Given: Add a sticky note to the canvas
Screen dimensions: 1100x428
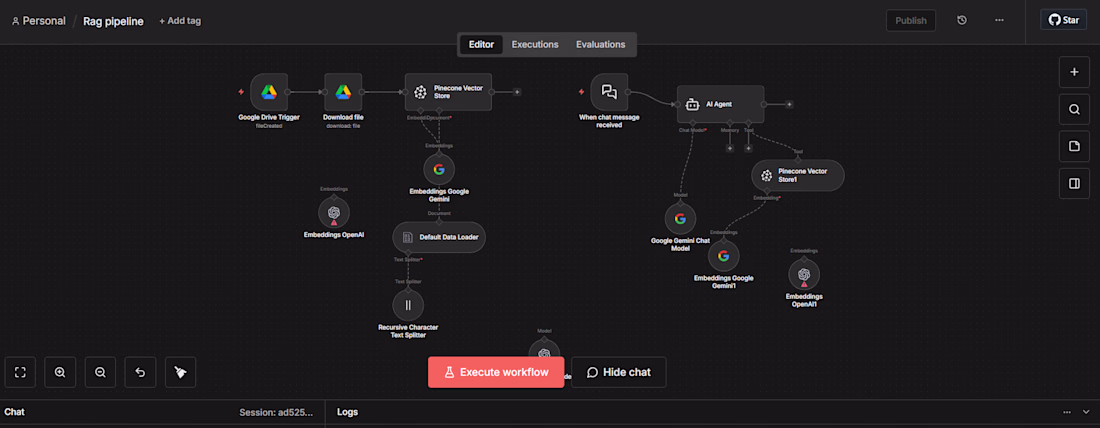Looking at the screenshot, I should tap(1074, 146).
